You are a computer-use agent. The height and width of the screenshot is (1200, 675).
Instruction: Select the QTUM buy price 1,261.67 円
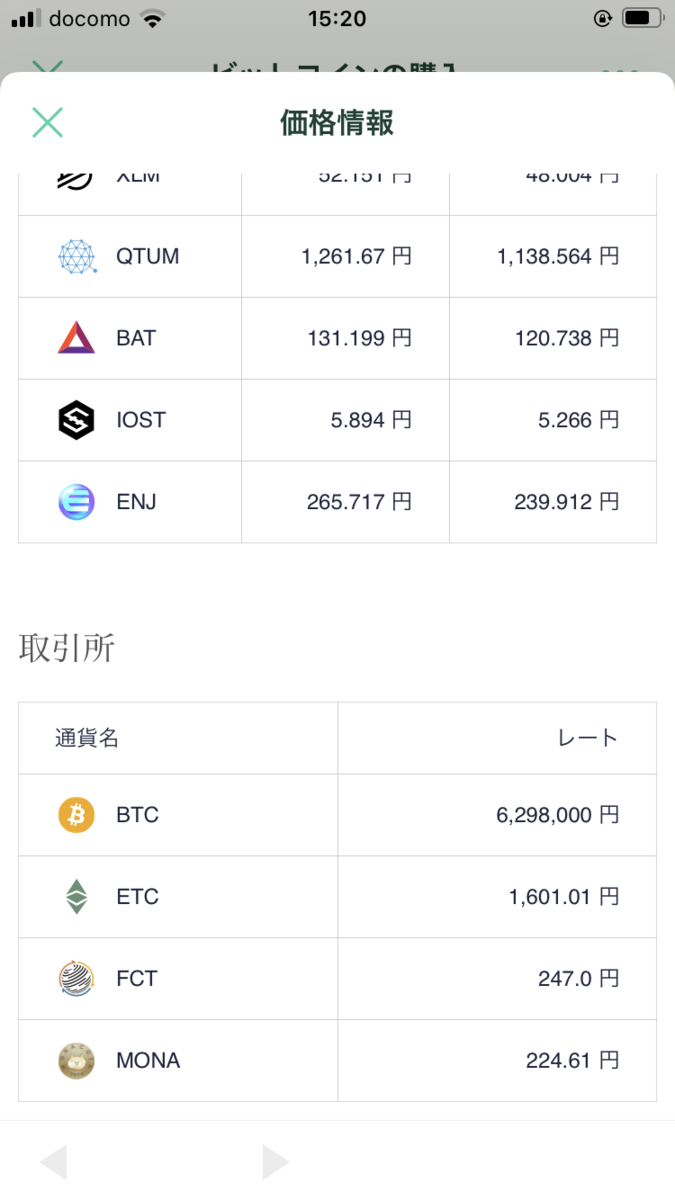click(x=356, y=256)
